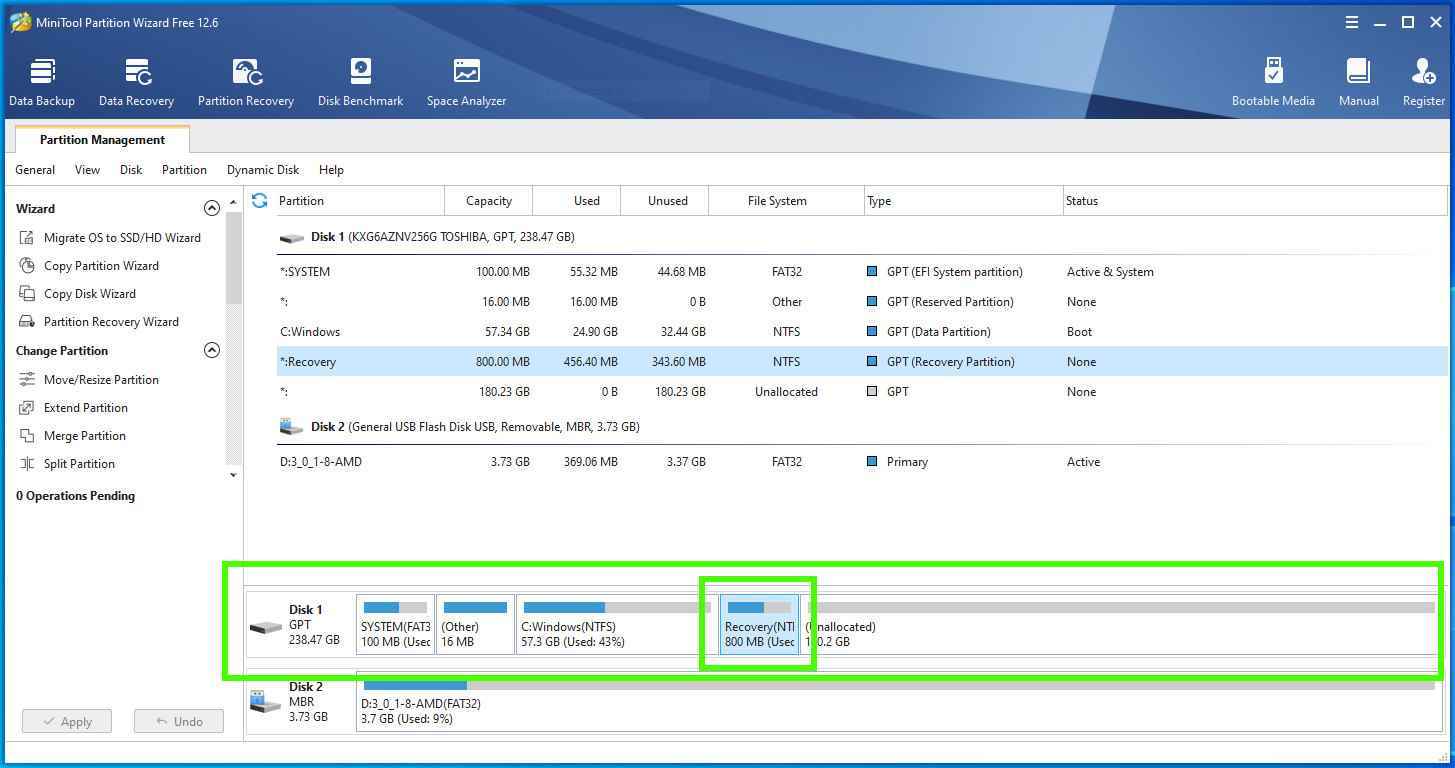This screenshot has height=768, width=1455.
Task: Select the Partition Management tab
Action: coord(102,140)
